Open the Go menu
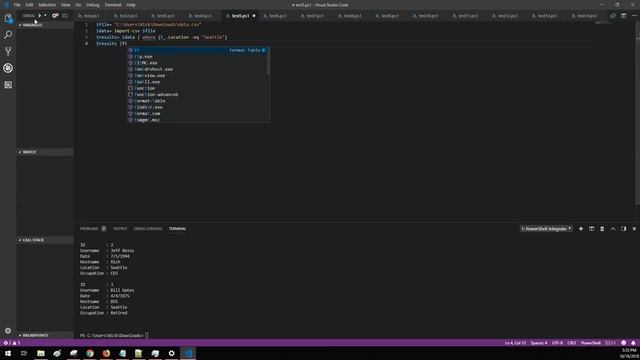The image size is (640, 360). [x=78, y=5]
